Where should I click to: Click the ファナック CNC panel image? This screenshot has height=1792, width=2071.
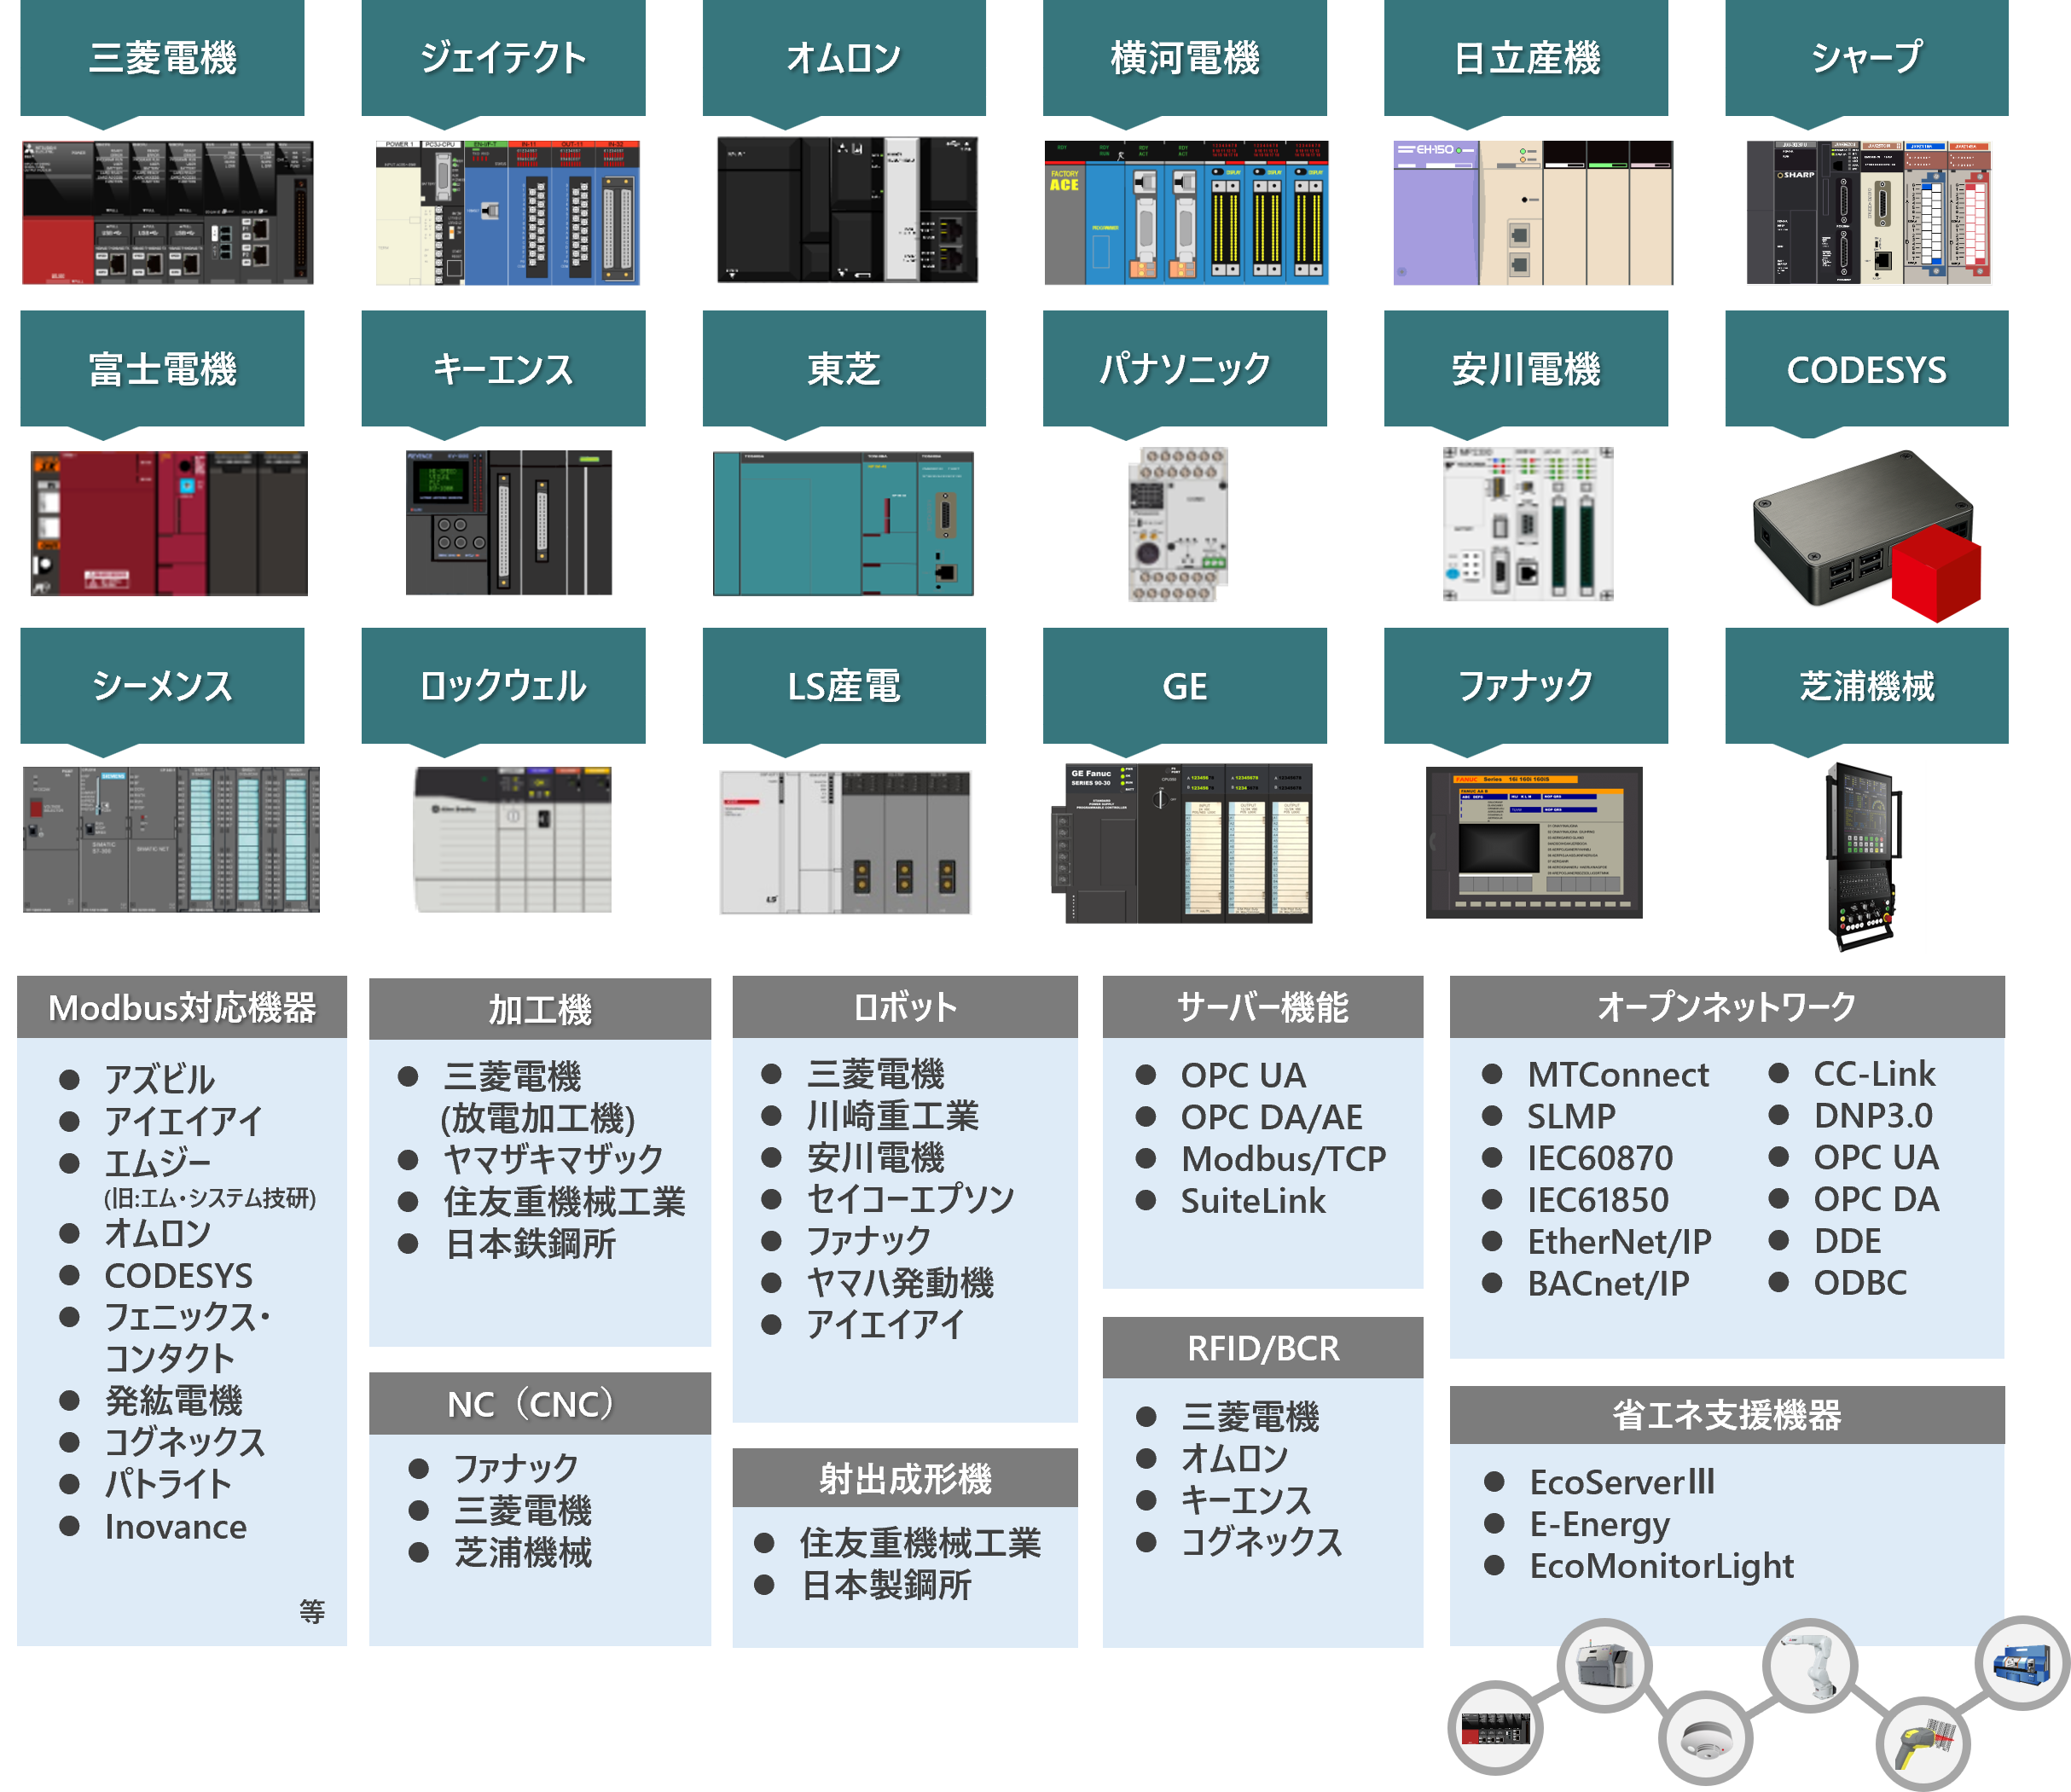[x=1533, y=842]
